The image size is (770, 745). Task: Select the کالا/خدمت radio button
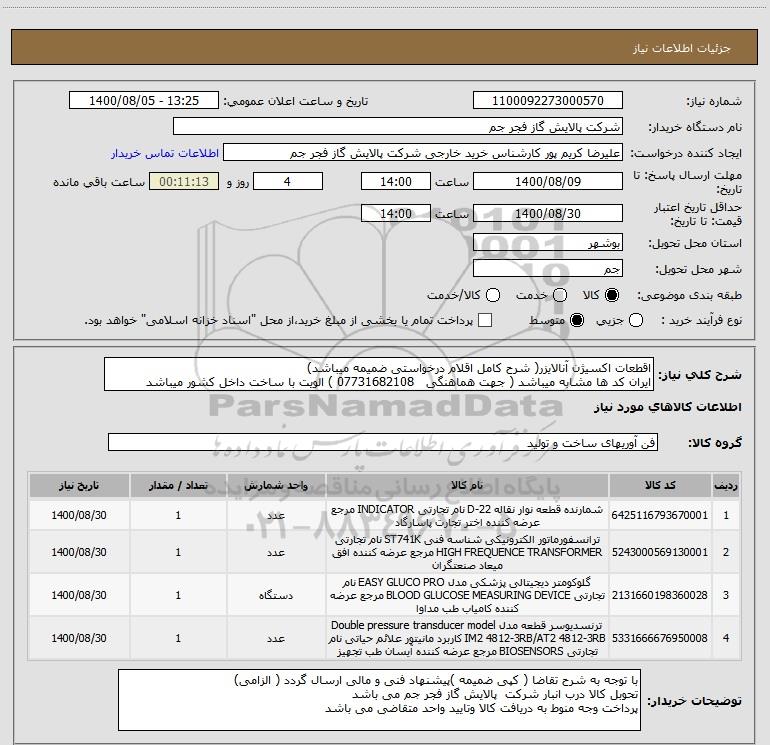[493, 295]
